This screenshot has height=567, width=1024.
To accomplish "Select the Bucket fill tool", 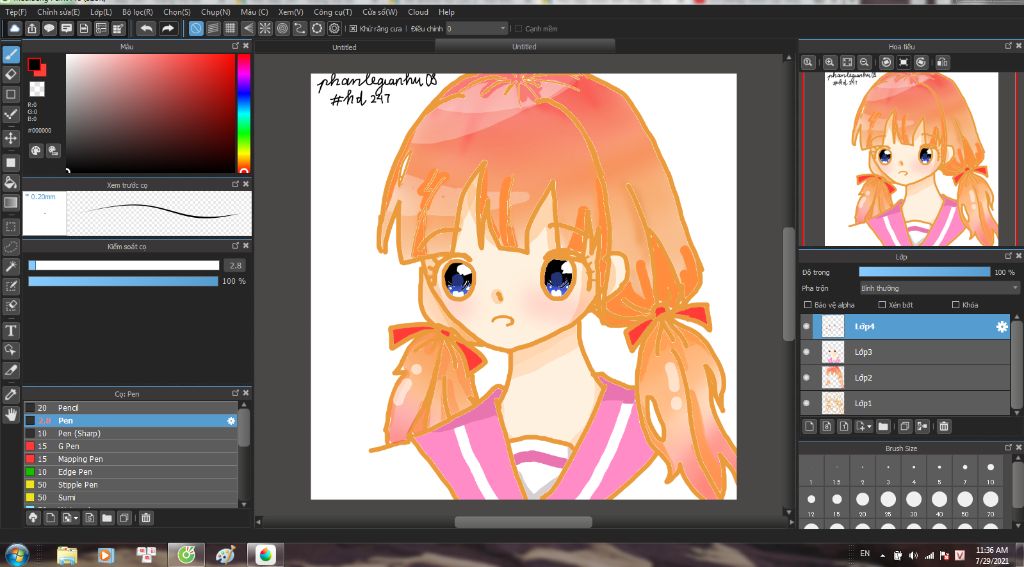I will click(11, 182).
